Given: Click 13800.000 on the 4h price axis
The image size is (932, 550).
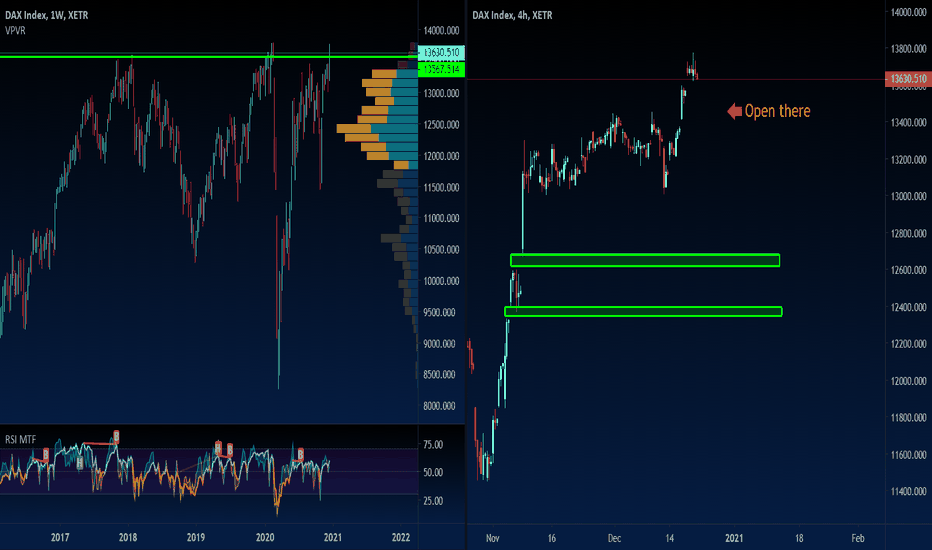Looking at the screenshot, I should click(908, 49).
